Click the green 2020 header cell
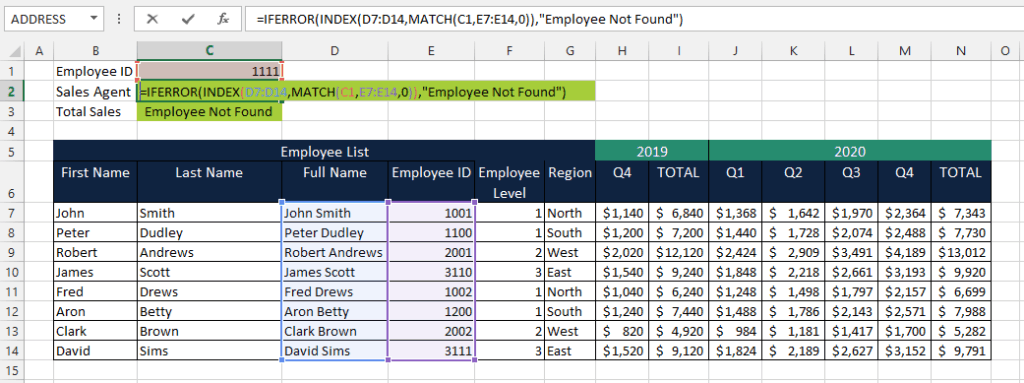This screenshot has width=1024, height=383. 850,152
